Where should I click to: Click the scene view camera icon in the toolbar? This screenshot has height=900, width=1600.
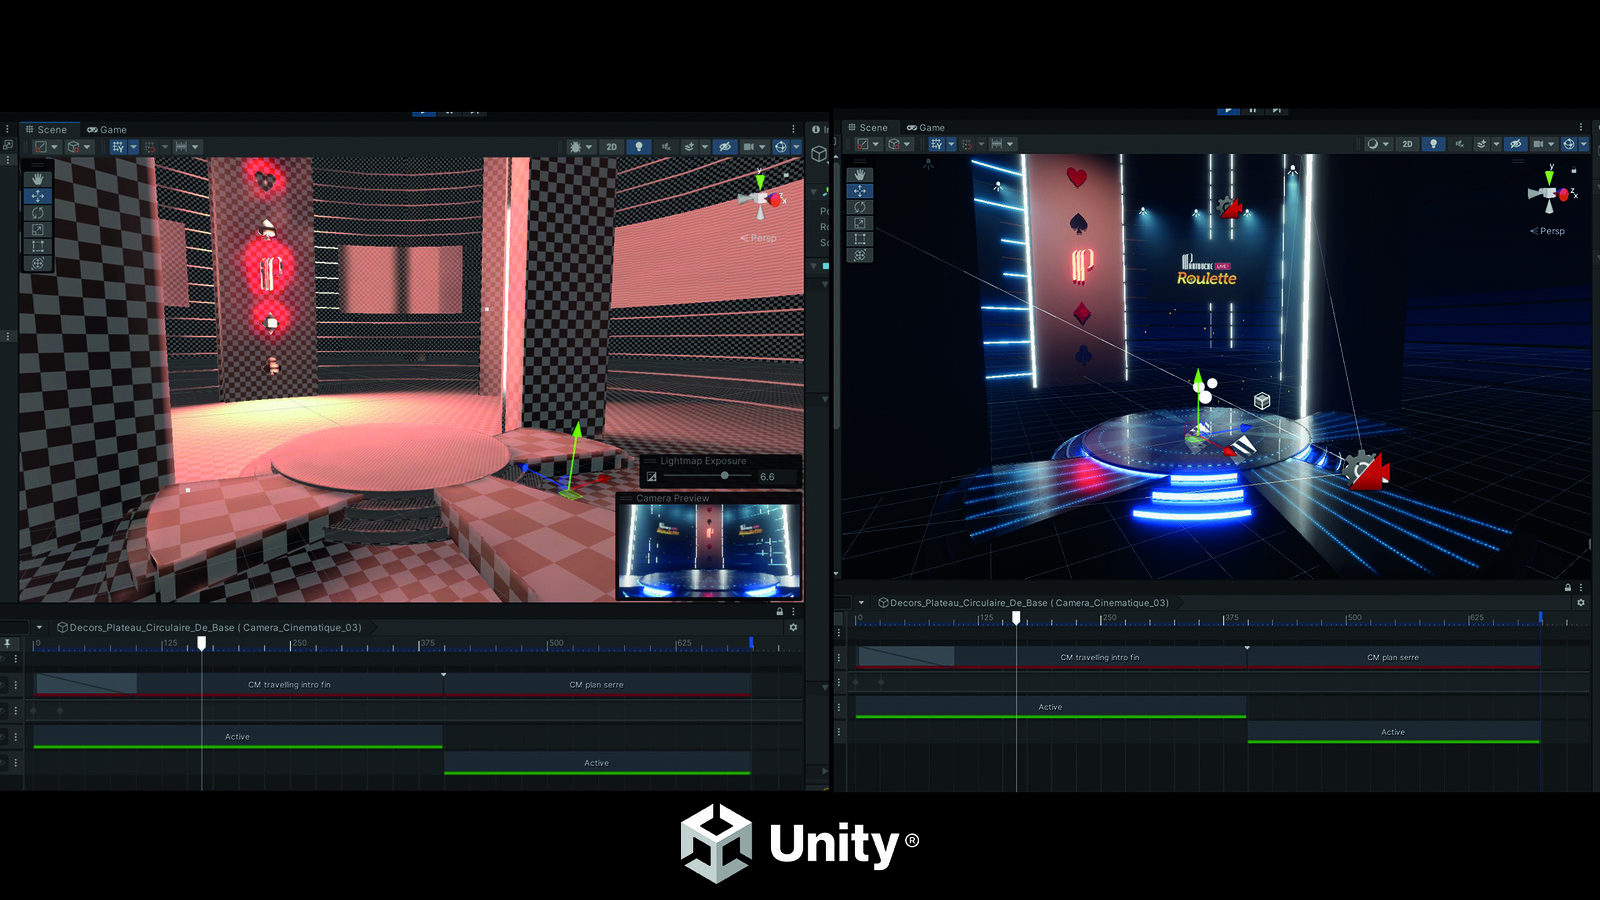coord(750,147)
